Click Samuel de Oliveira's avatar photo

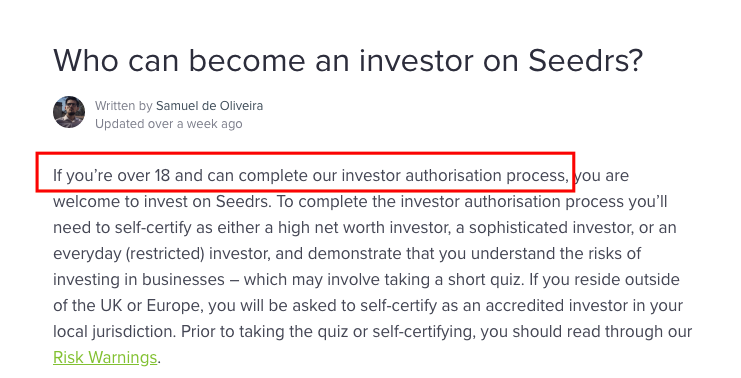(x=69, y=112)
